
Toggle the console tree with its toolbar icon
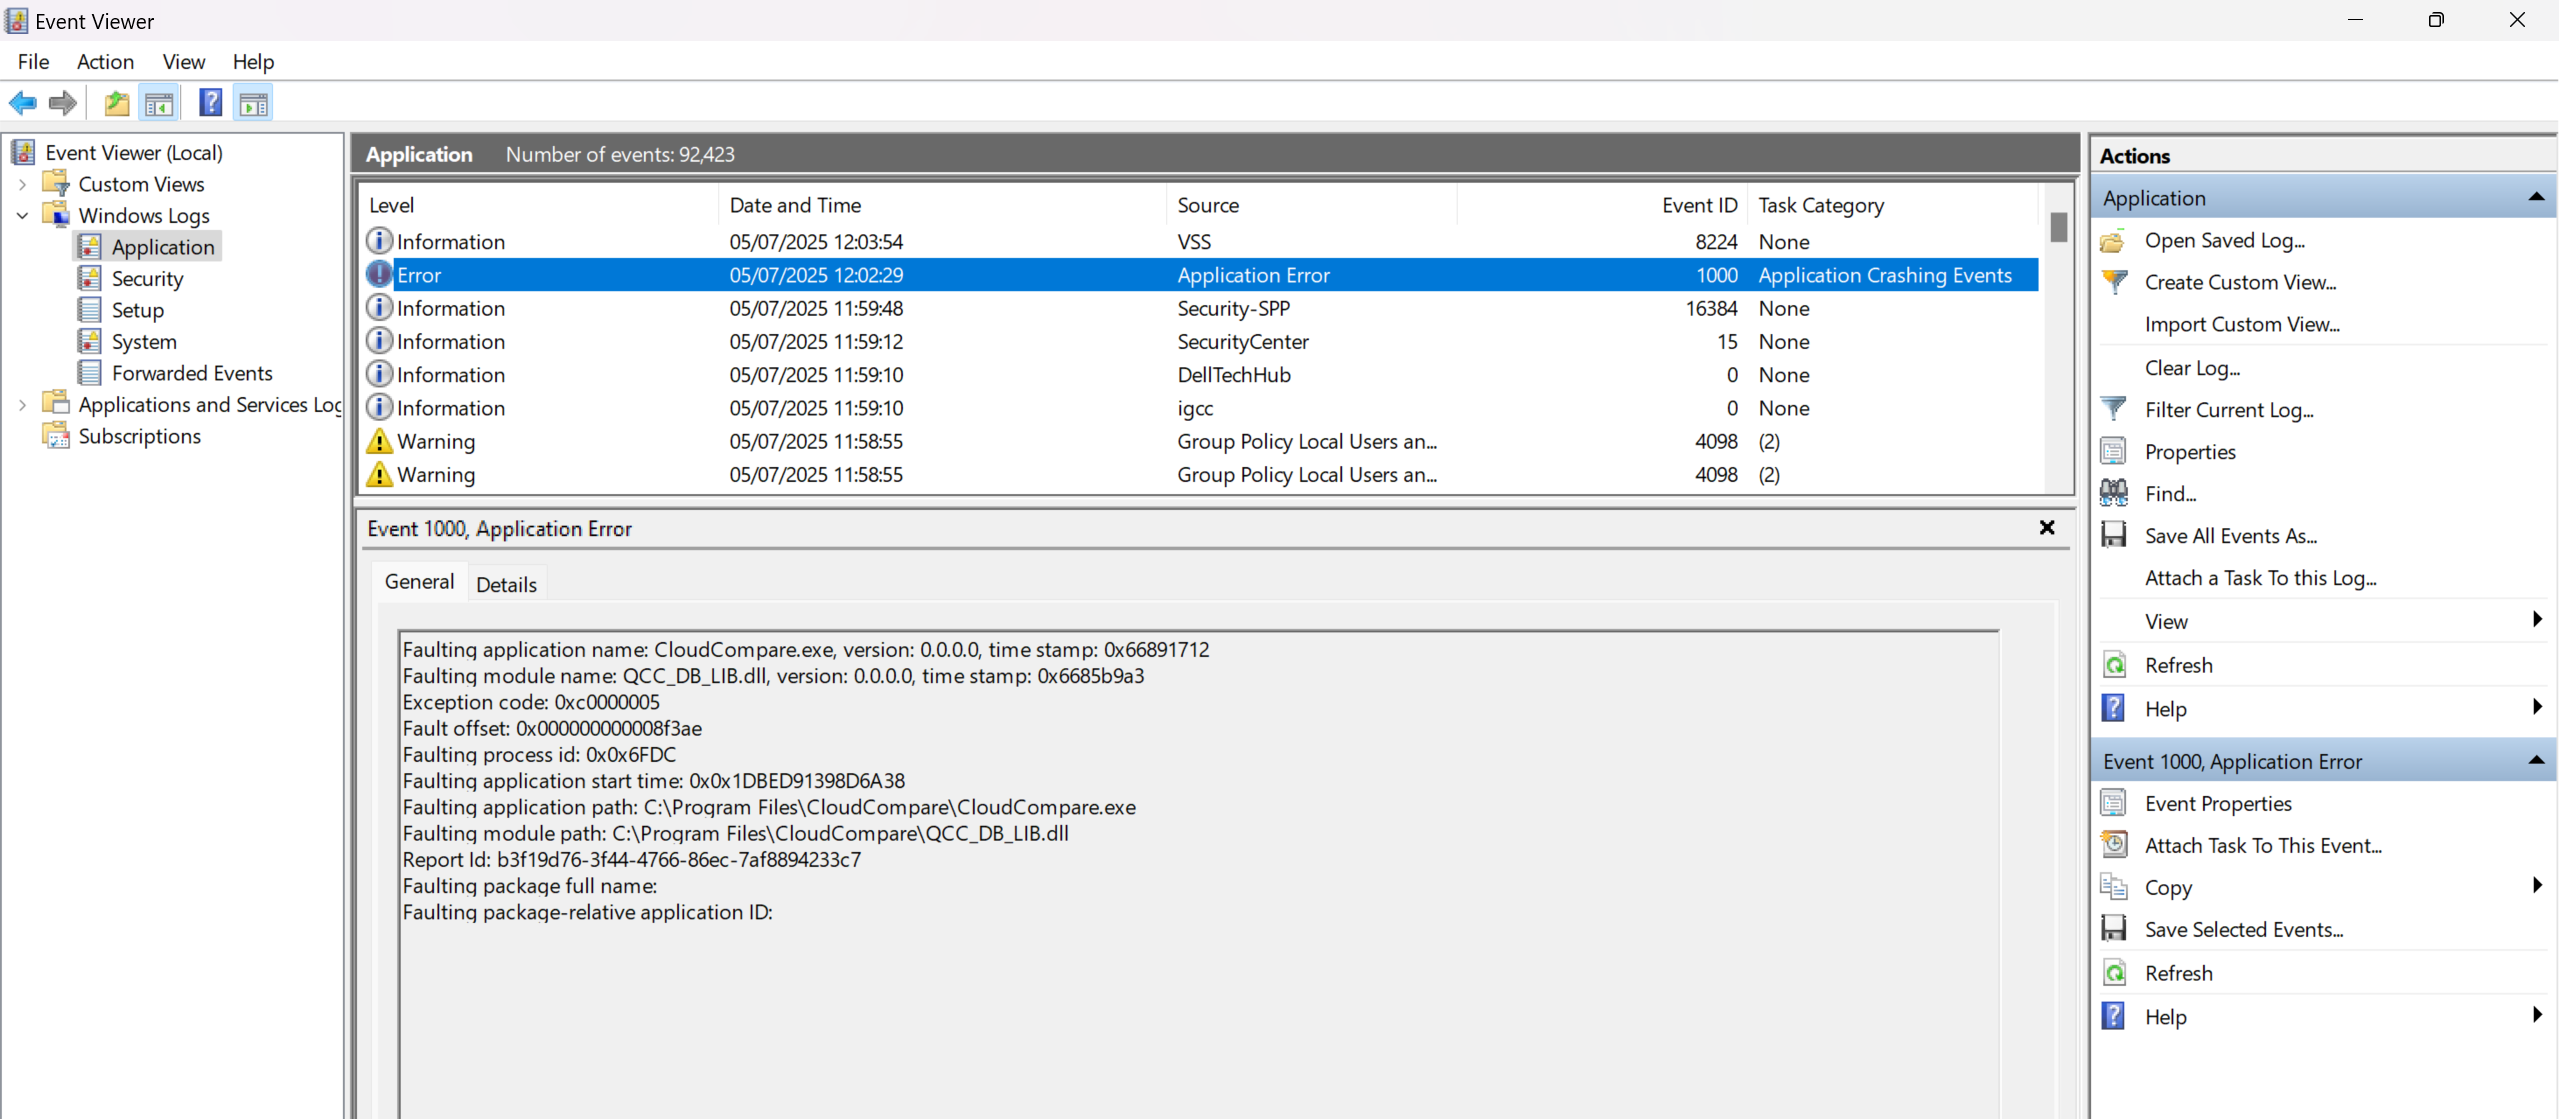coord(159,102)
